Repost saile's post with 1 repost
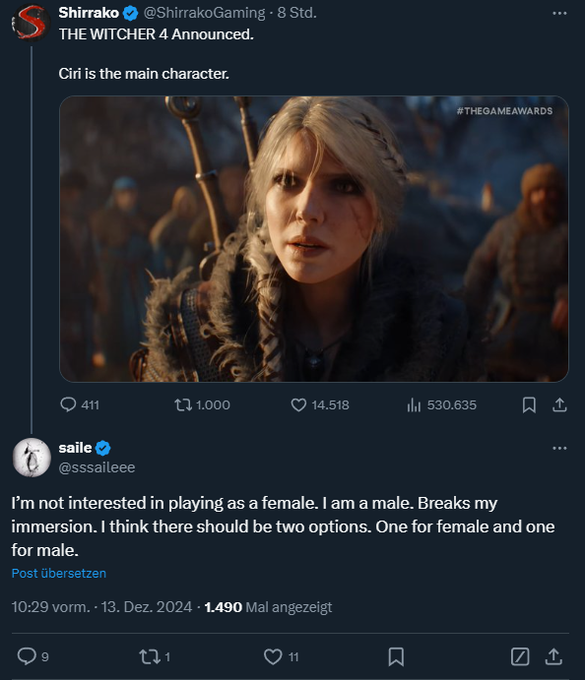Image resolution: width=585 pixels, height=680 pixels. pyautogui.click(x=154, y=656)
